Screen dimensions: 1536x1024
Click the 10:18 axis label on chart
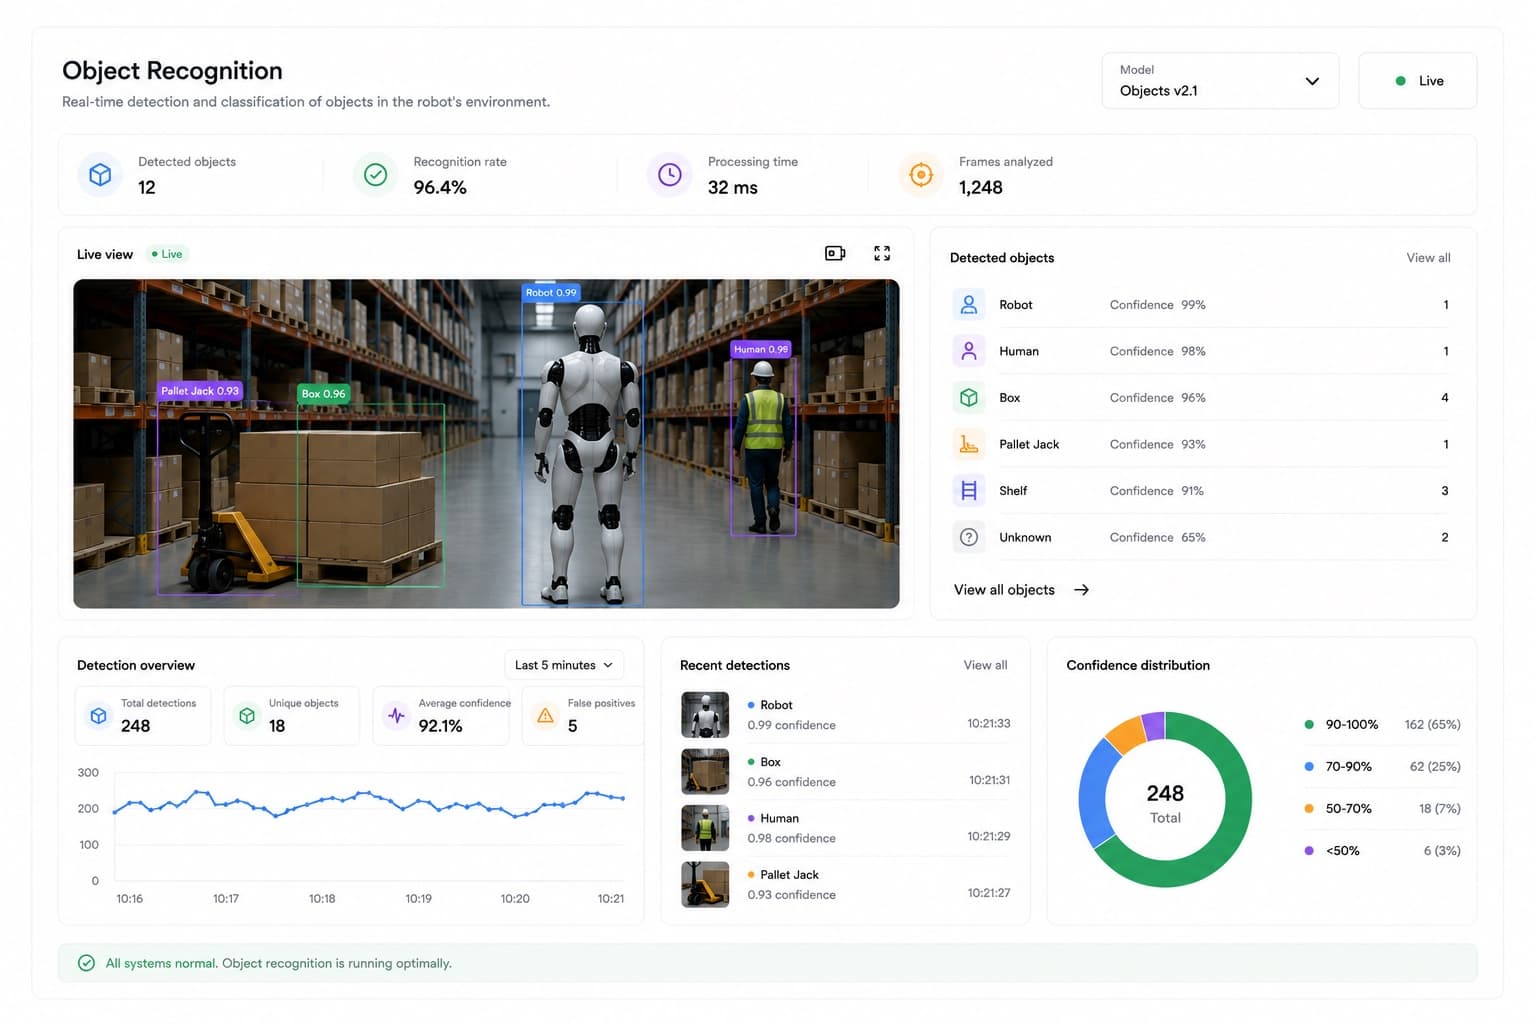pos(322,899)
